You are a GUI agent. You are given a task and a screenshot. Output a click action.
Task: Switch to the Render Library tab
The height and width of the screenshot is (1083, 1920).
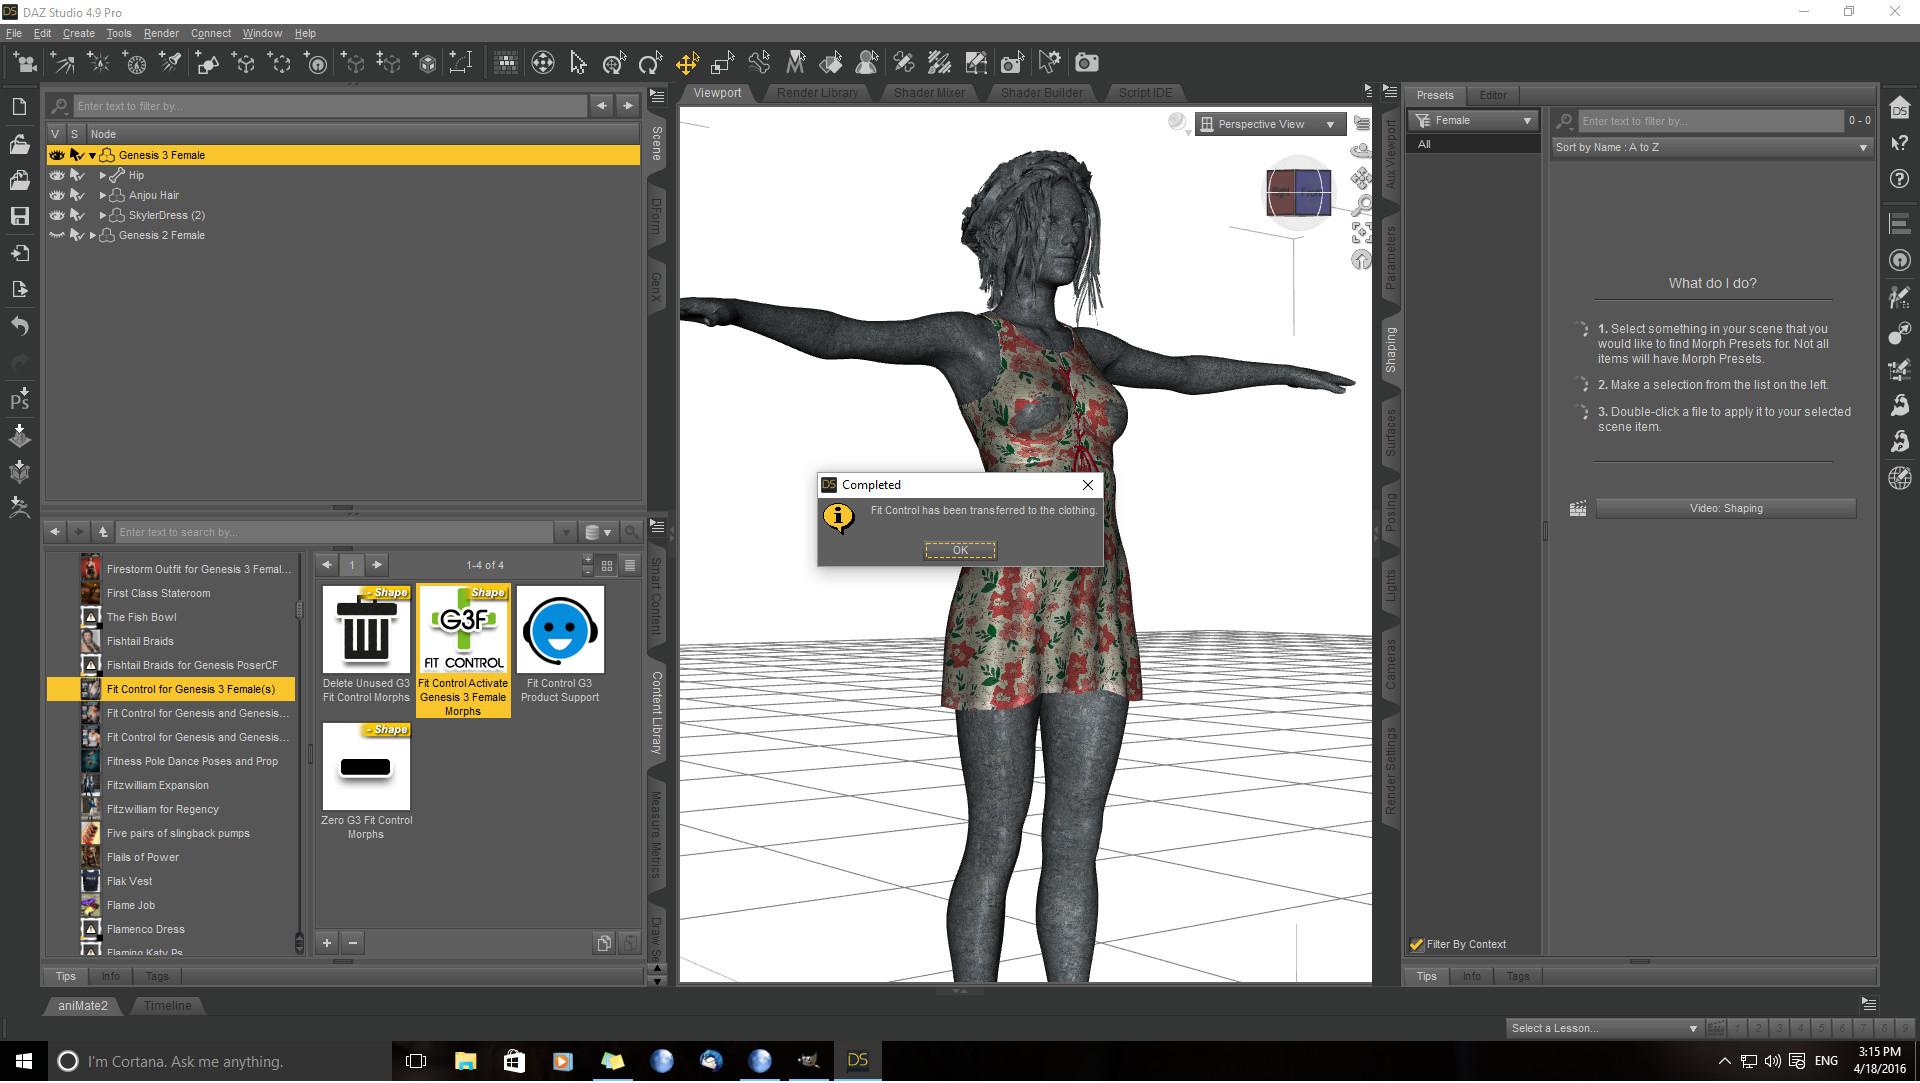[x=817, y=93]
